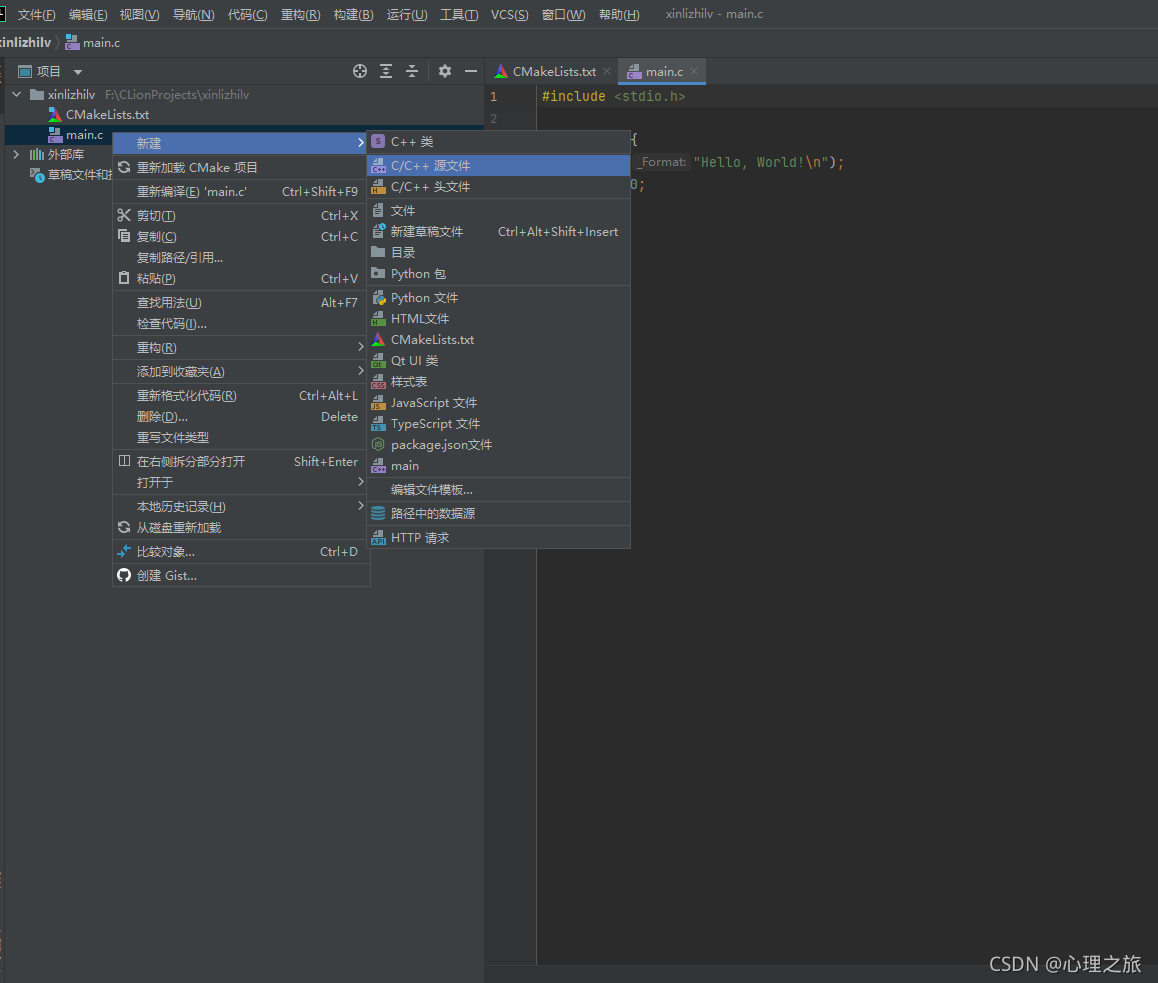The height and width of the screenshot is (983, 1158).
Task: Open the 窗口(W) menu
Action: pyautogui.click(x=563, y=15)
